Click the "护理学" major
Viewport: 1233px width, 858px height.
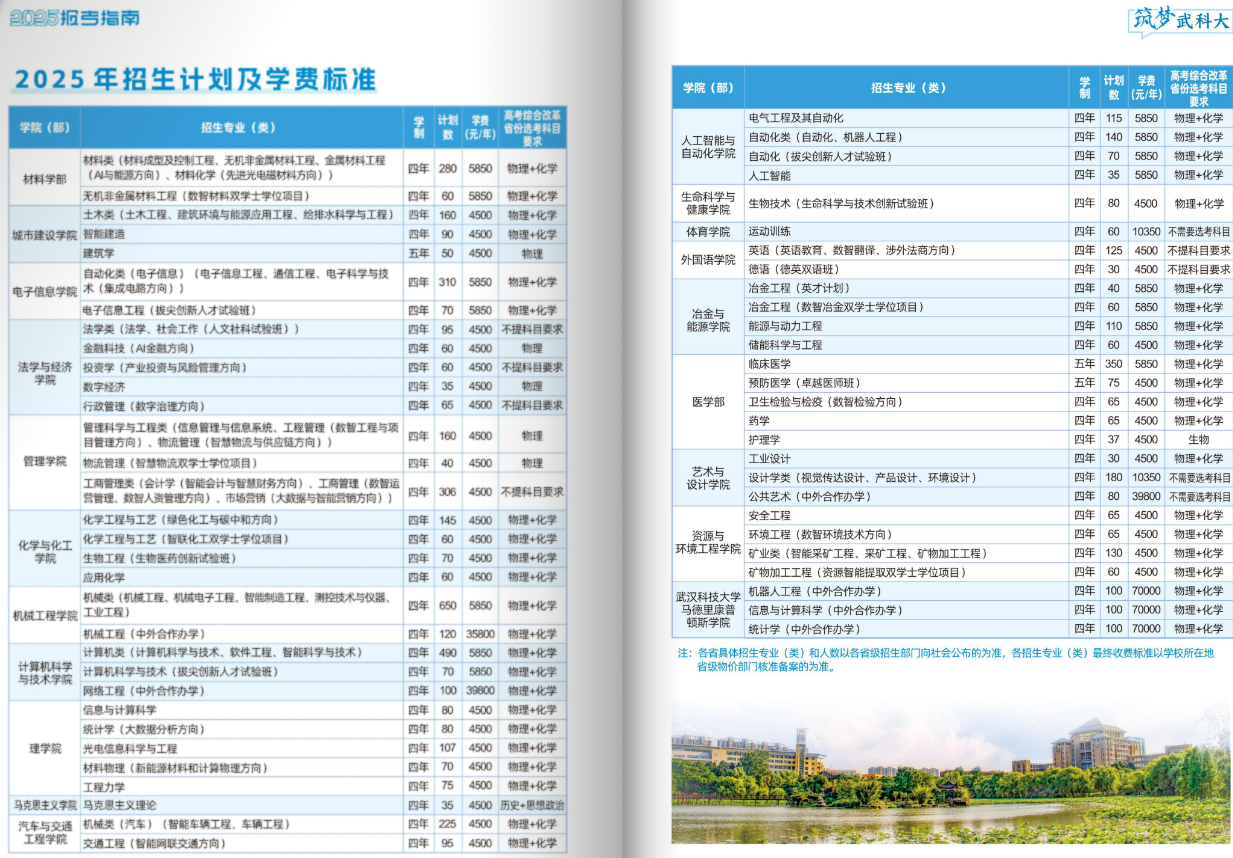[765, 439]
